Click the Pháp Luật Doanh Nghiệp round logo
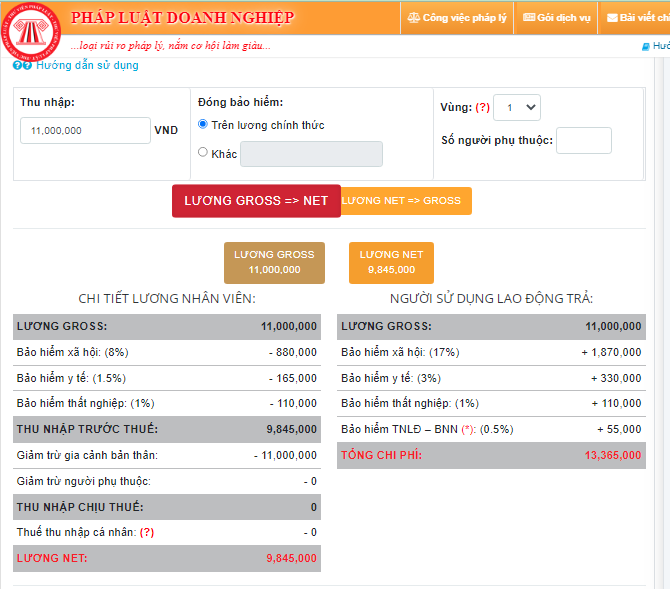Screen dimensions: 670x589 pyautogui.click(x=31, y=31)
